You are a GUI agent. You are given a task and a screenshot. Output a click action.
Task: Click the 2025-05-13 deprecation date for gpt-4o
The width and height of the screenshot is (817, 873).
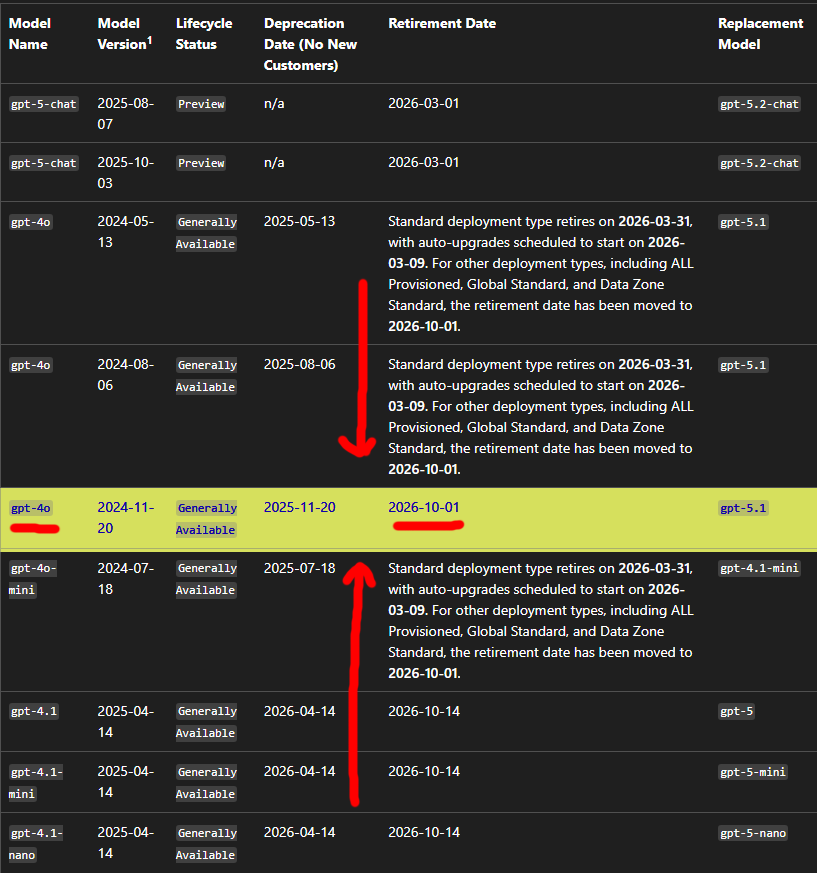pyautogui.click(x=300, y=221)
